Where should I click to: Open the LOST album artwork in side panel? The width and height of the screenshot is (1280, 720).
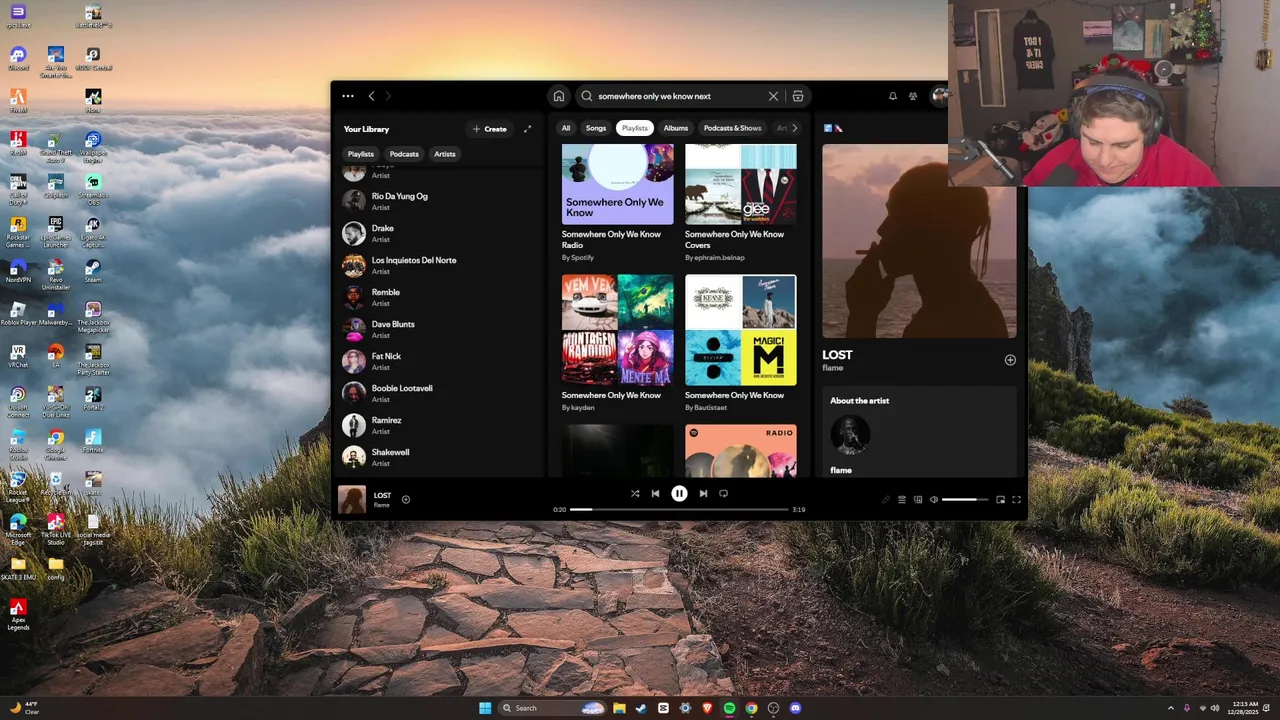point(919,241)
